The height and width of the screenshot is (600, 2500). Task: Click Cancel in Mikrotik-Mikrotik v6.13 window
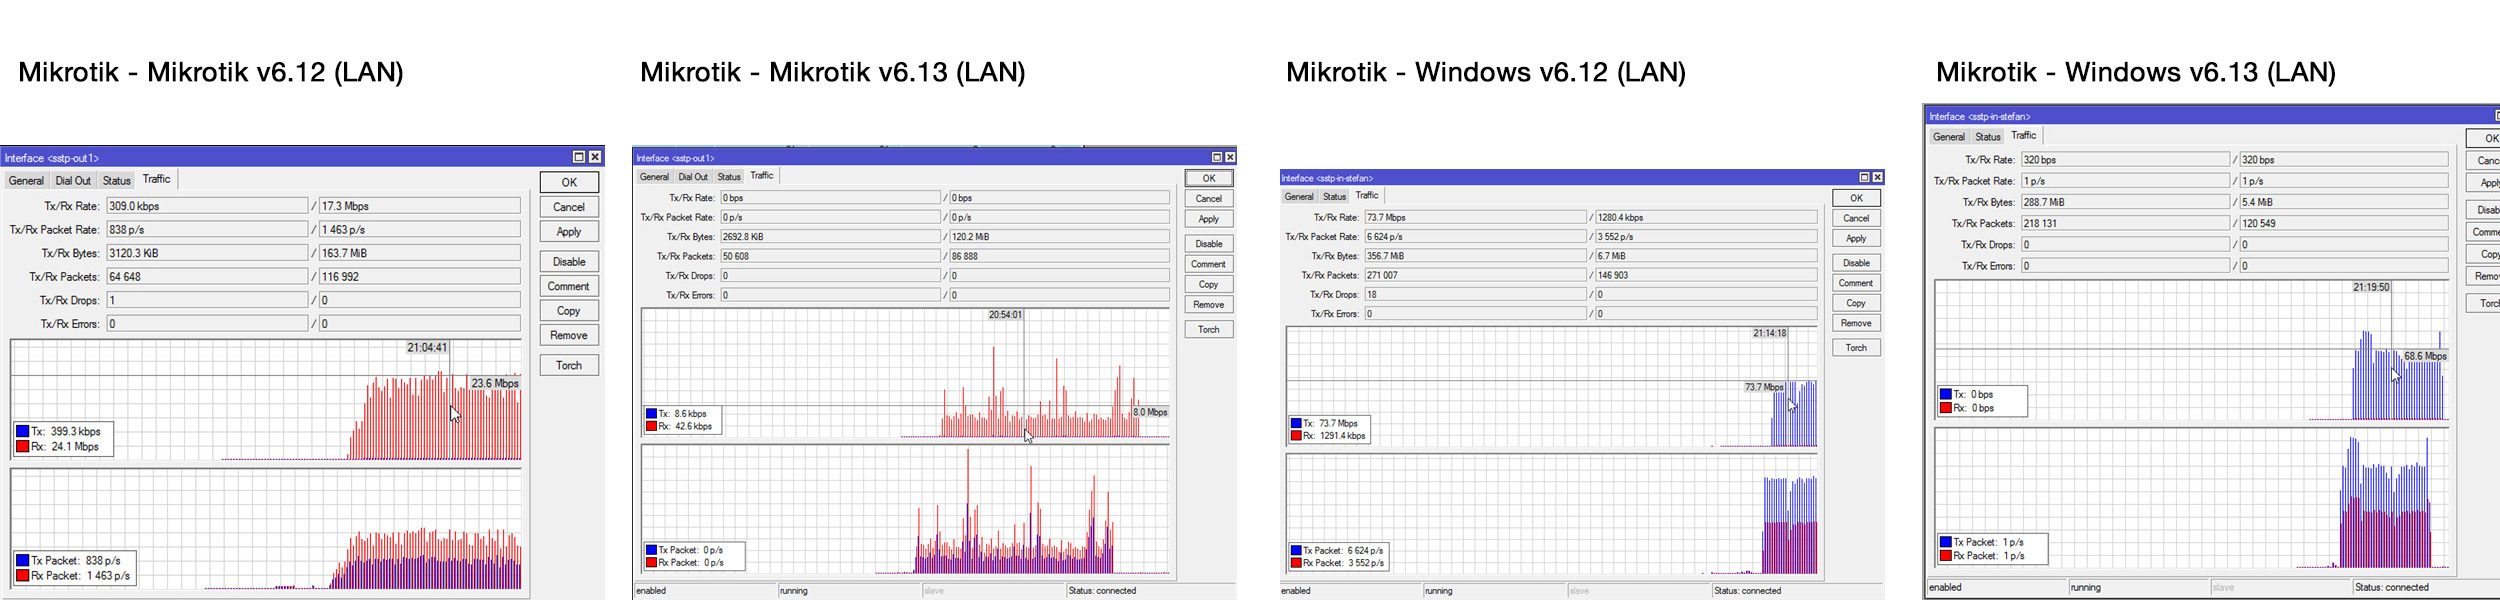point(1209,199)
